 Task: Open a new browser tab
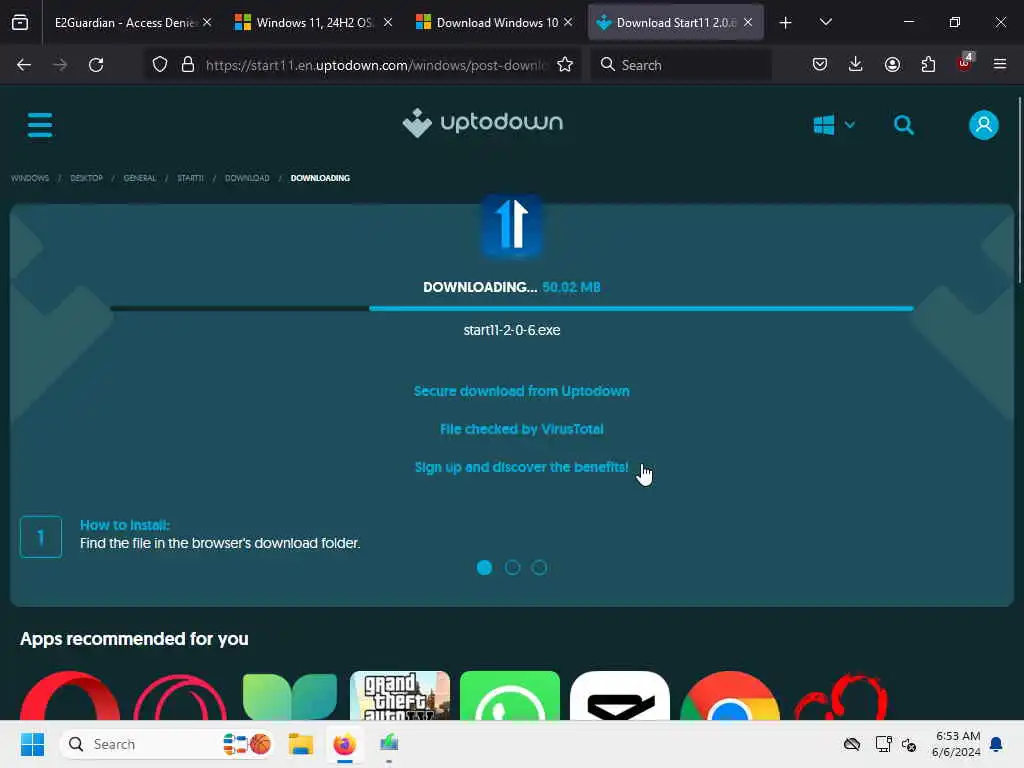[x=786, y=23]
